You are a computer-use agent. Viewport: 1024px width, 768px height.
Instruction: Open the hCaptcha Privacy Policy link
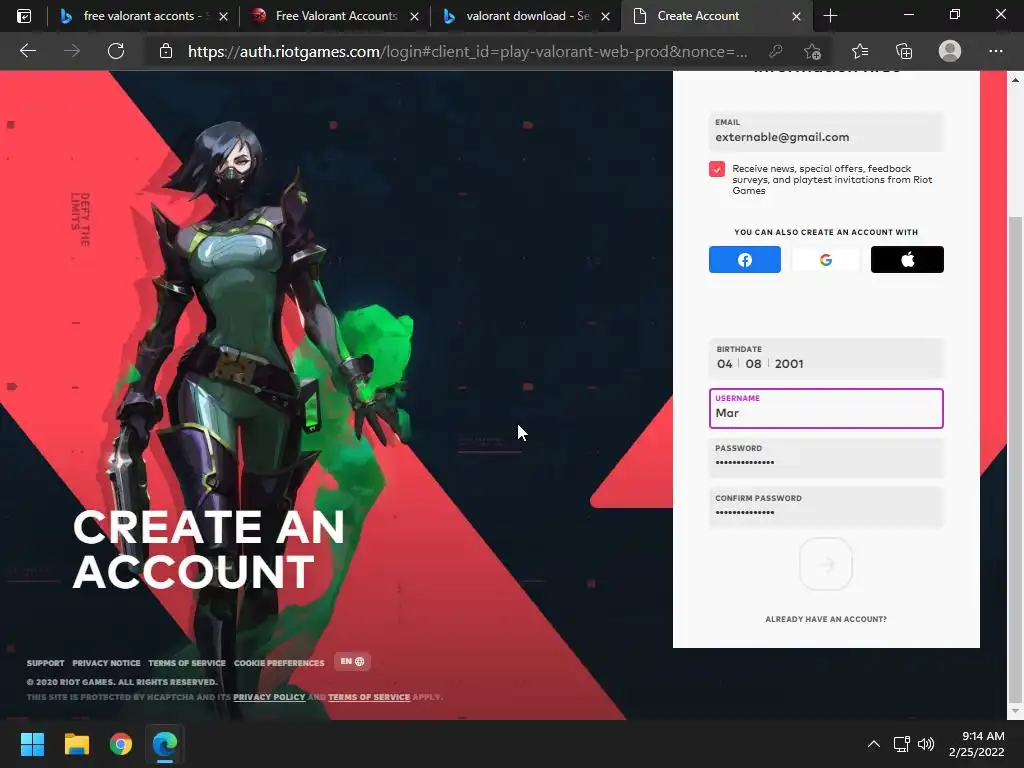[x=269, y=697]
